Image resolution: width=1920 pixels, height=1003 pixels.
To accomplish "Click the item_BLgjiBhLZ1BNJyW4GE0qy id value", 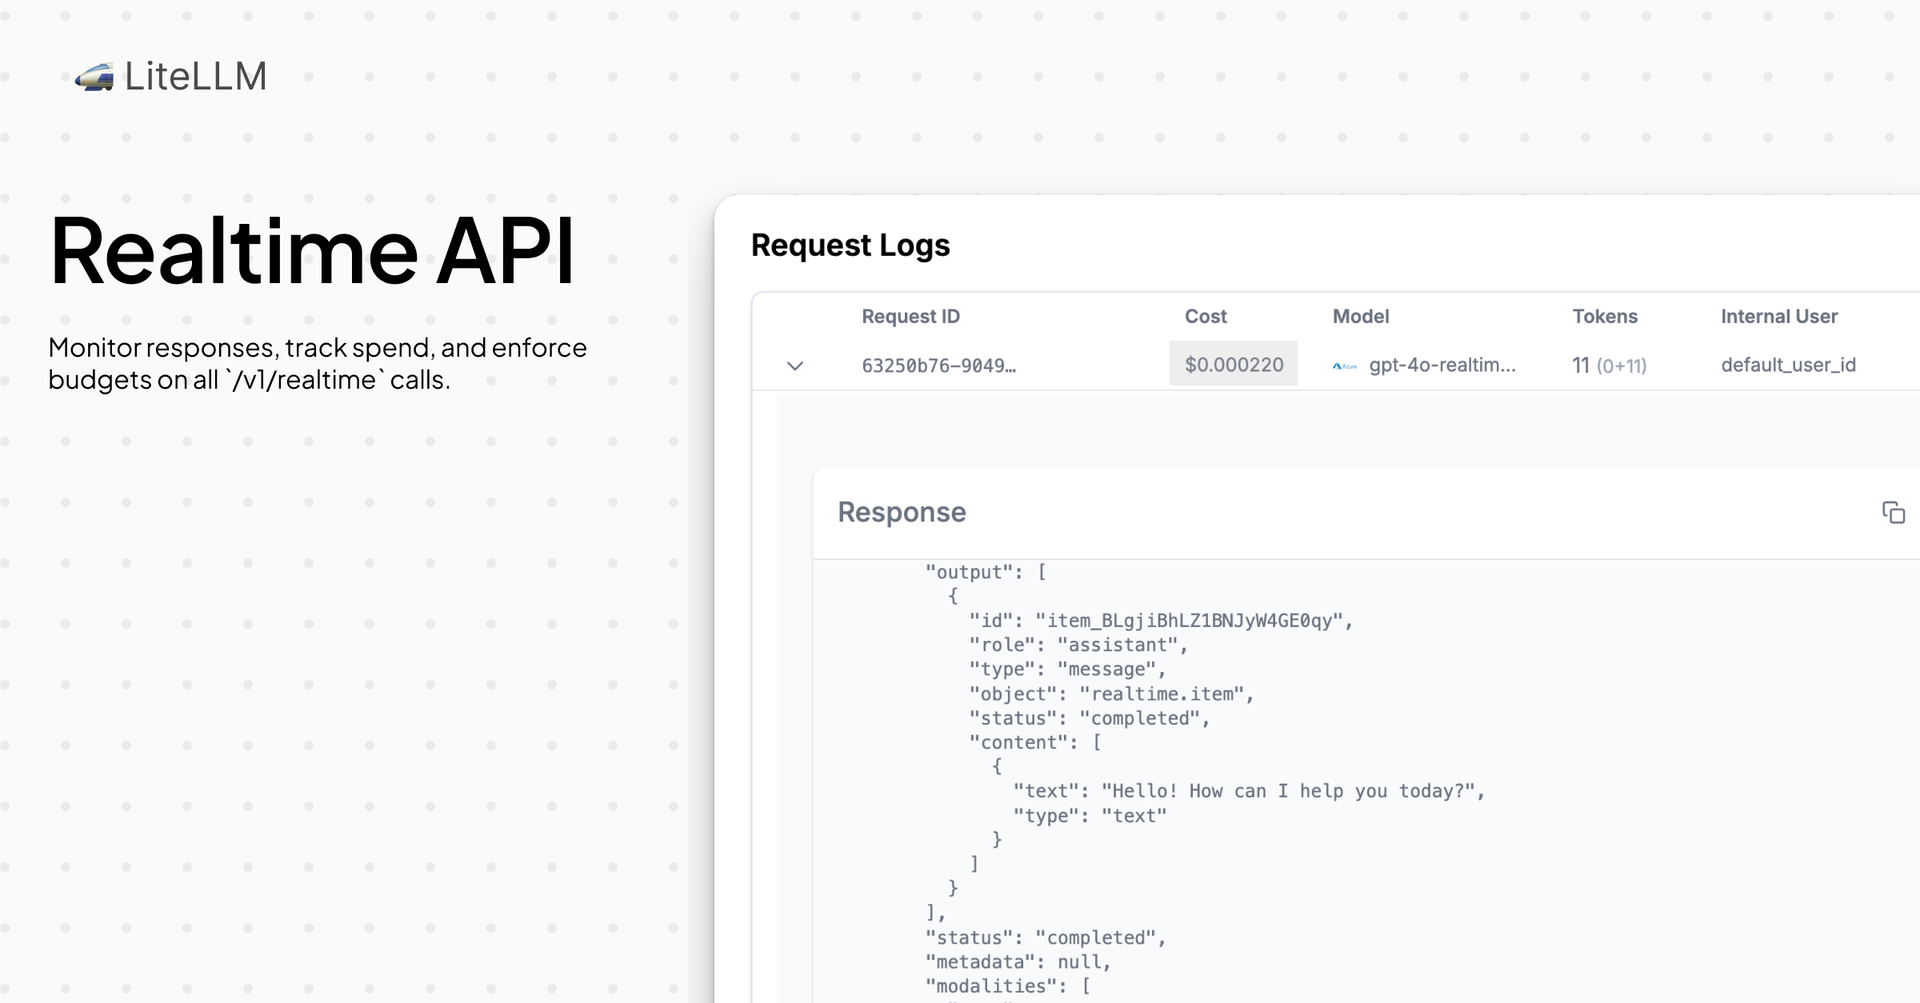I will 1190,621.
